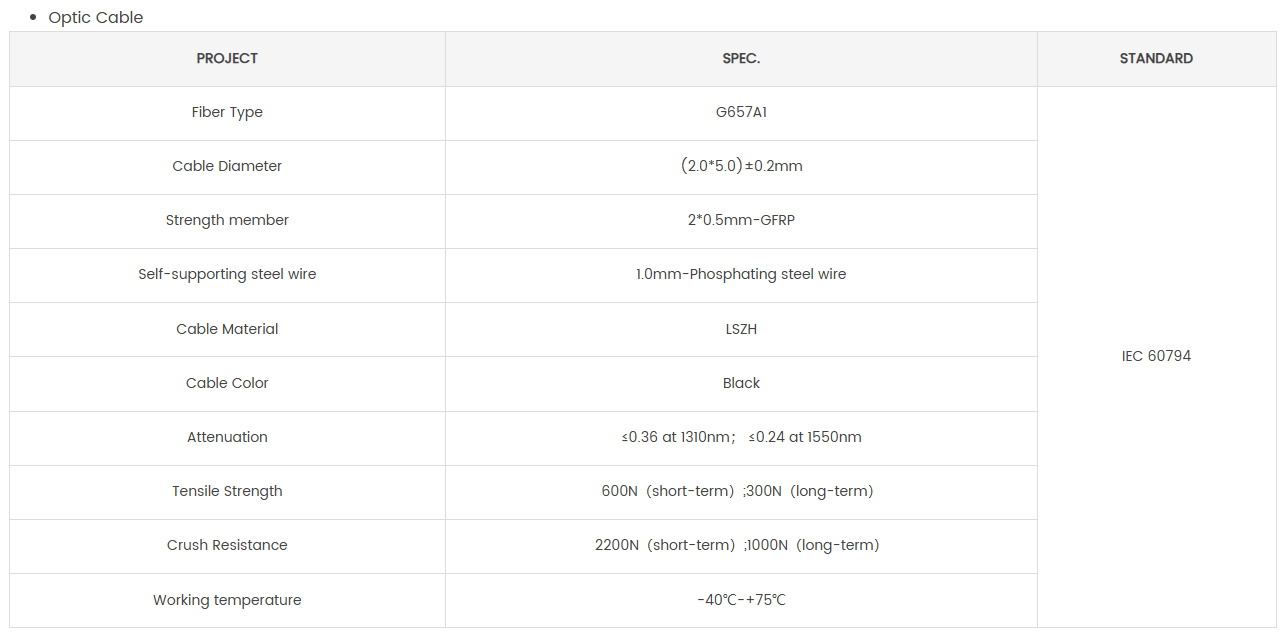Select the Fiber Type row label
Viewport: 1282px width, 637px height.
click(227, 112)
